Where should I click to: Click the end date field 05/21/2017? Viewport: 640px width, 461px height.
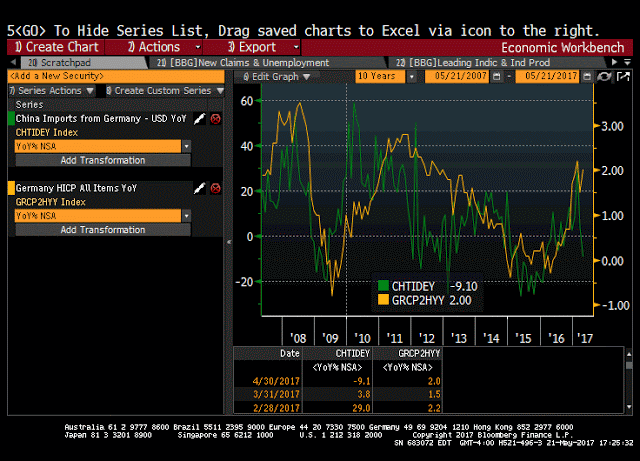tap(547, 76)
